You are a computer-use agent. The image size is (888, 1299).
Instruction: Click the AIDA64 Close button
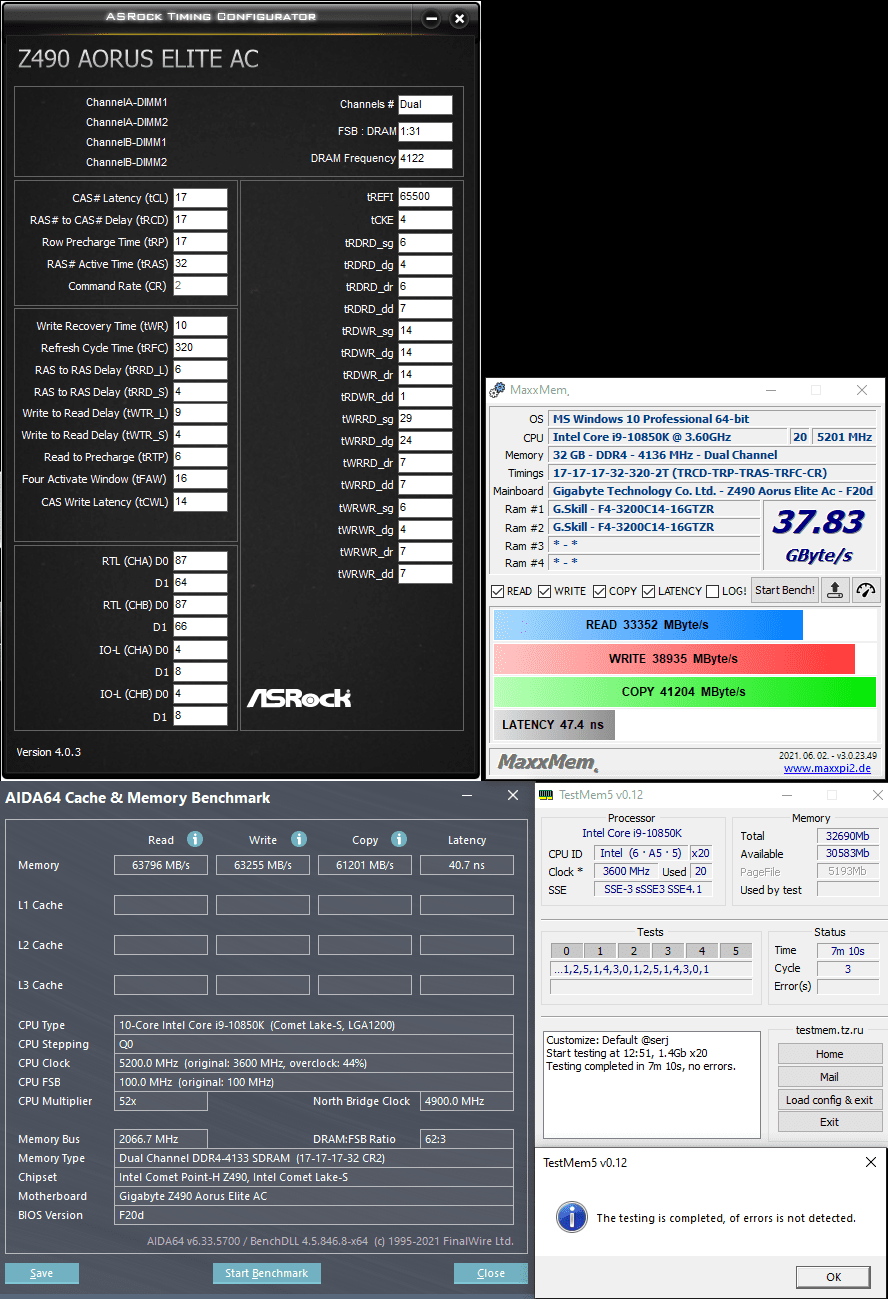pyautogui.click(x=491, y=1273)
